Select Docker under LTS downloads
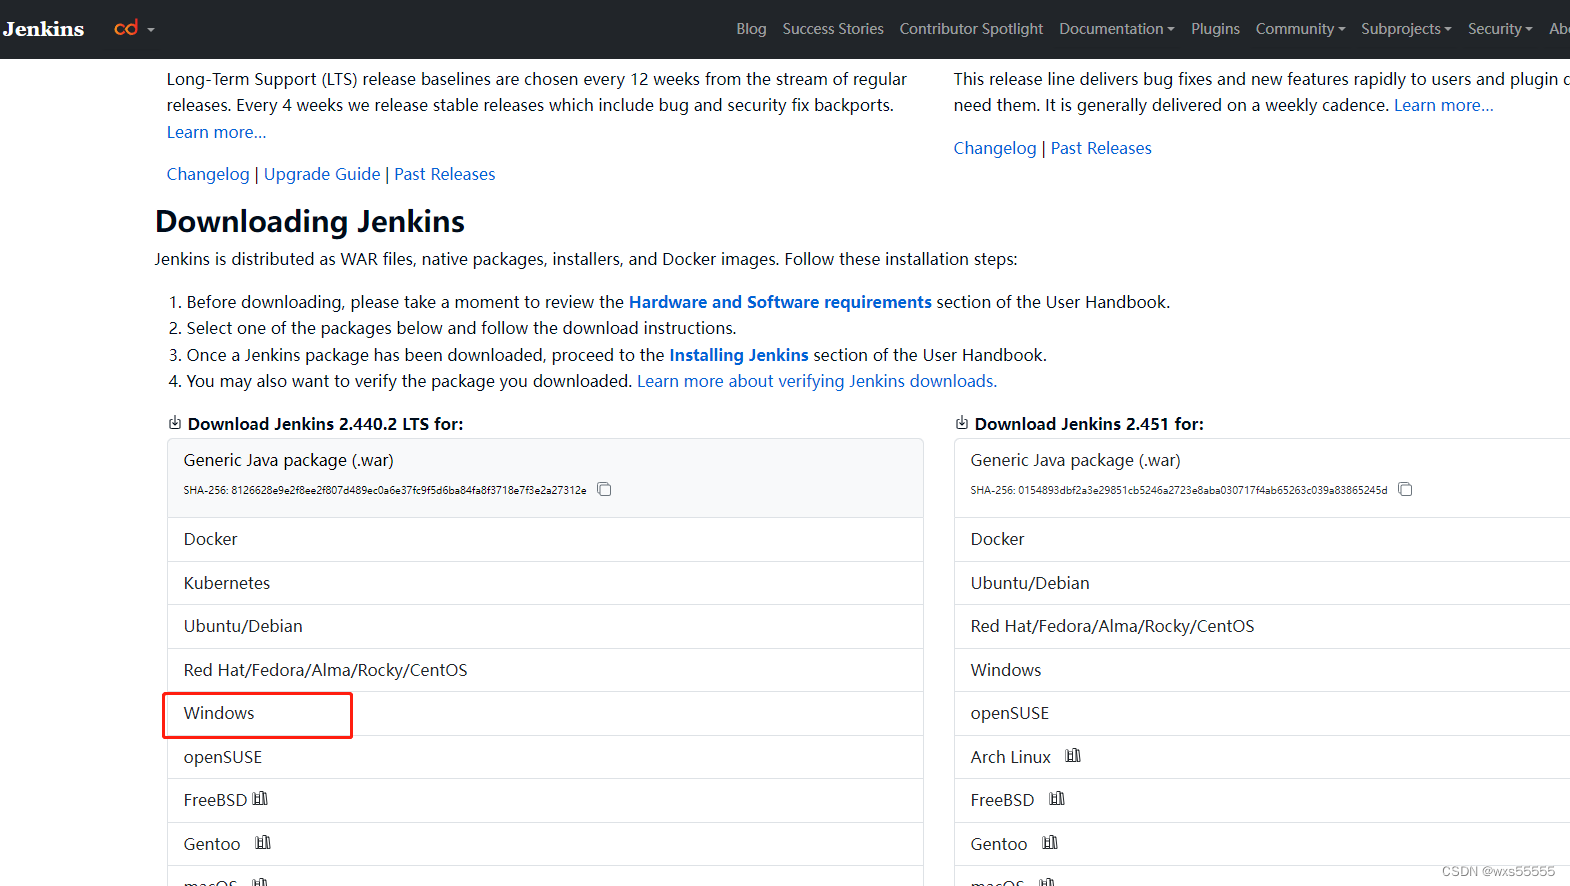Screen dimensions: 1570x886 click(545, 539)
